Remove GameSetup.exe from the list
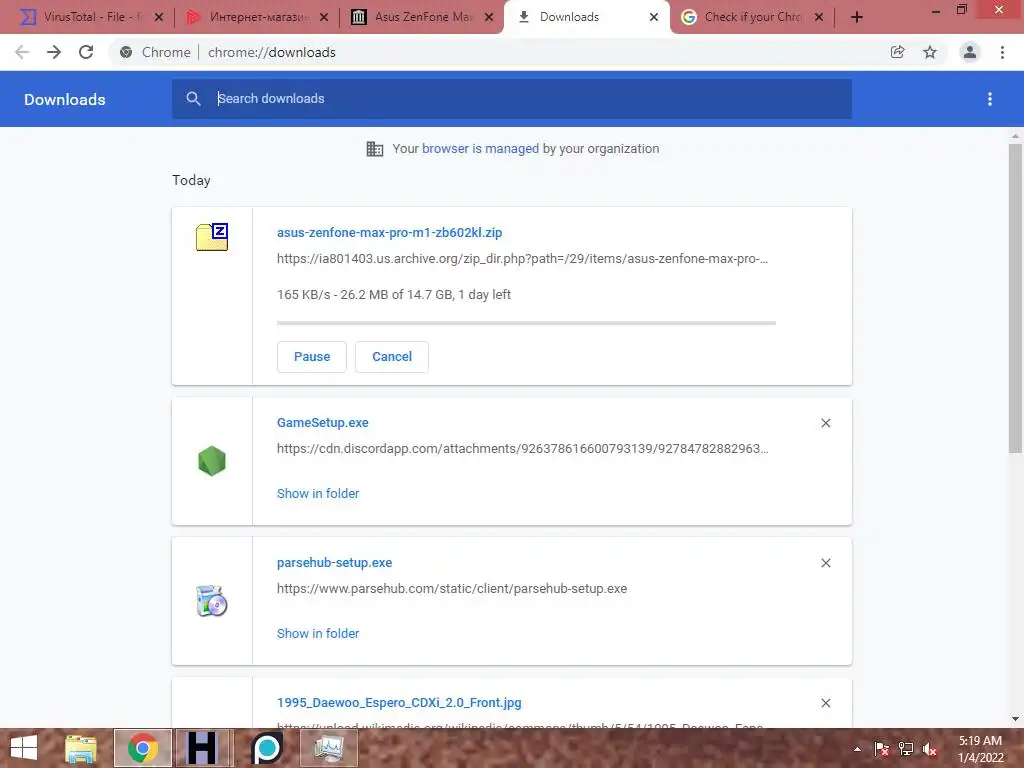This screenshot has width=1024, height=768. [x=826, y=423]
